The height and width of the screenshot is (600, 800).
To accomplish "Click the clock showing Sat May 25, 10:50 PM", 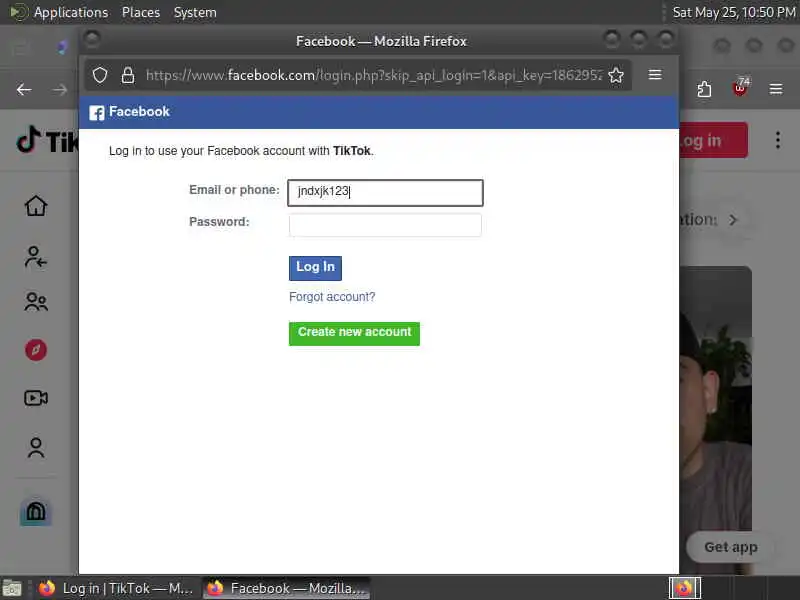I will tap(734, 12).
